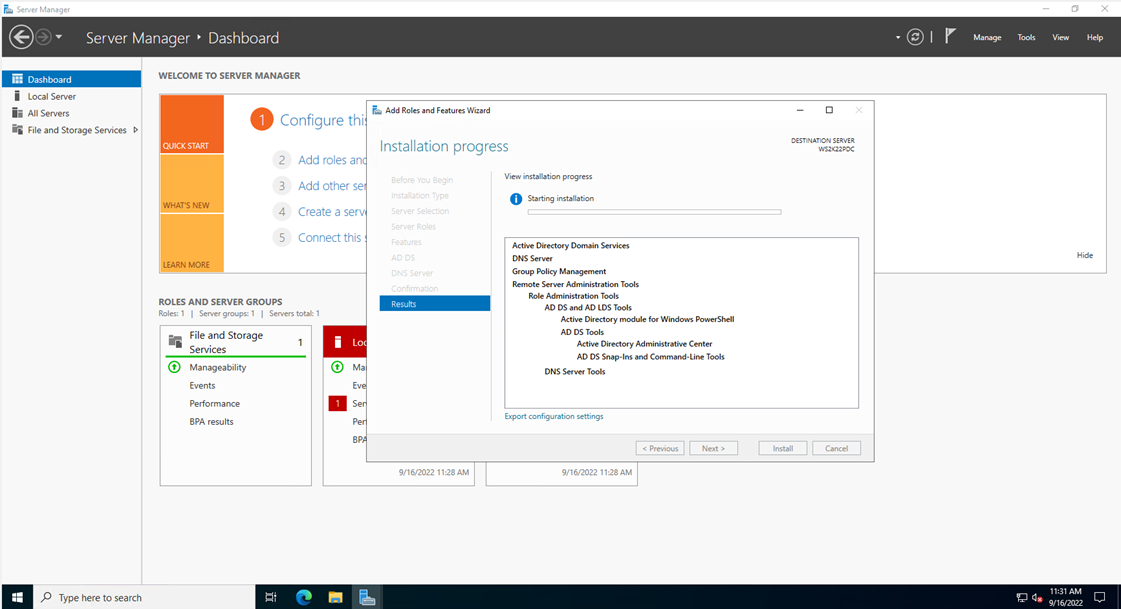Image resolution: width=1121 pixels, height=609 pixels.
Task: Select the All Servers sidebar icon
Action: click(x=17, y=112)
